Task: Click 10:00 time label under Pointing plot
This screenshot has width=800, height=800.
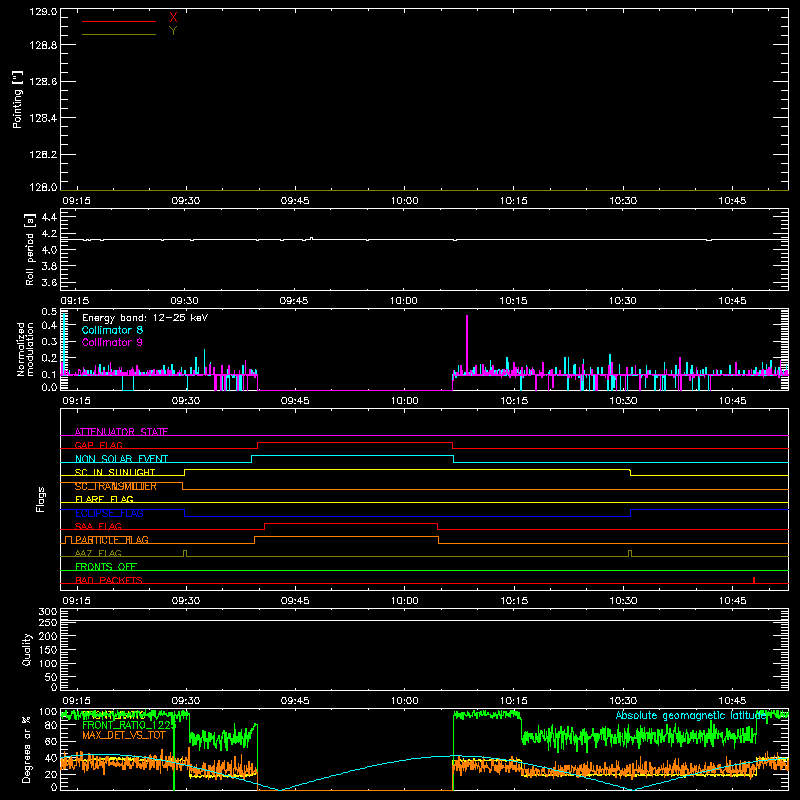Action: 405,201
